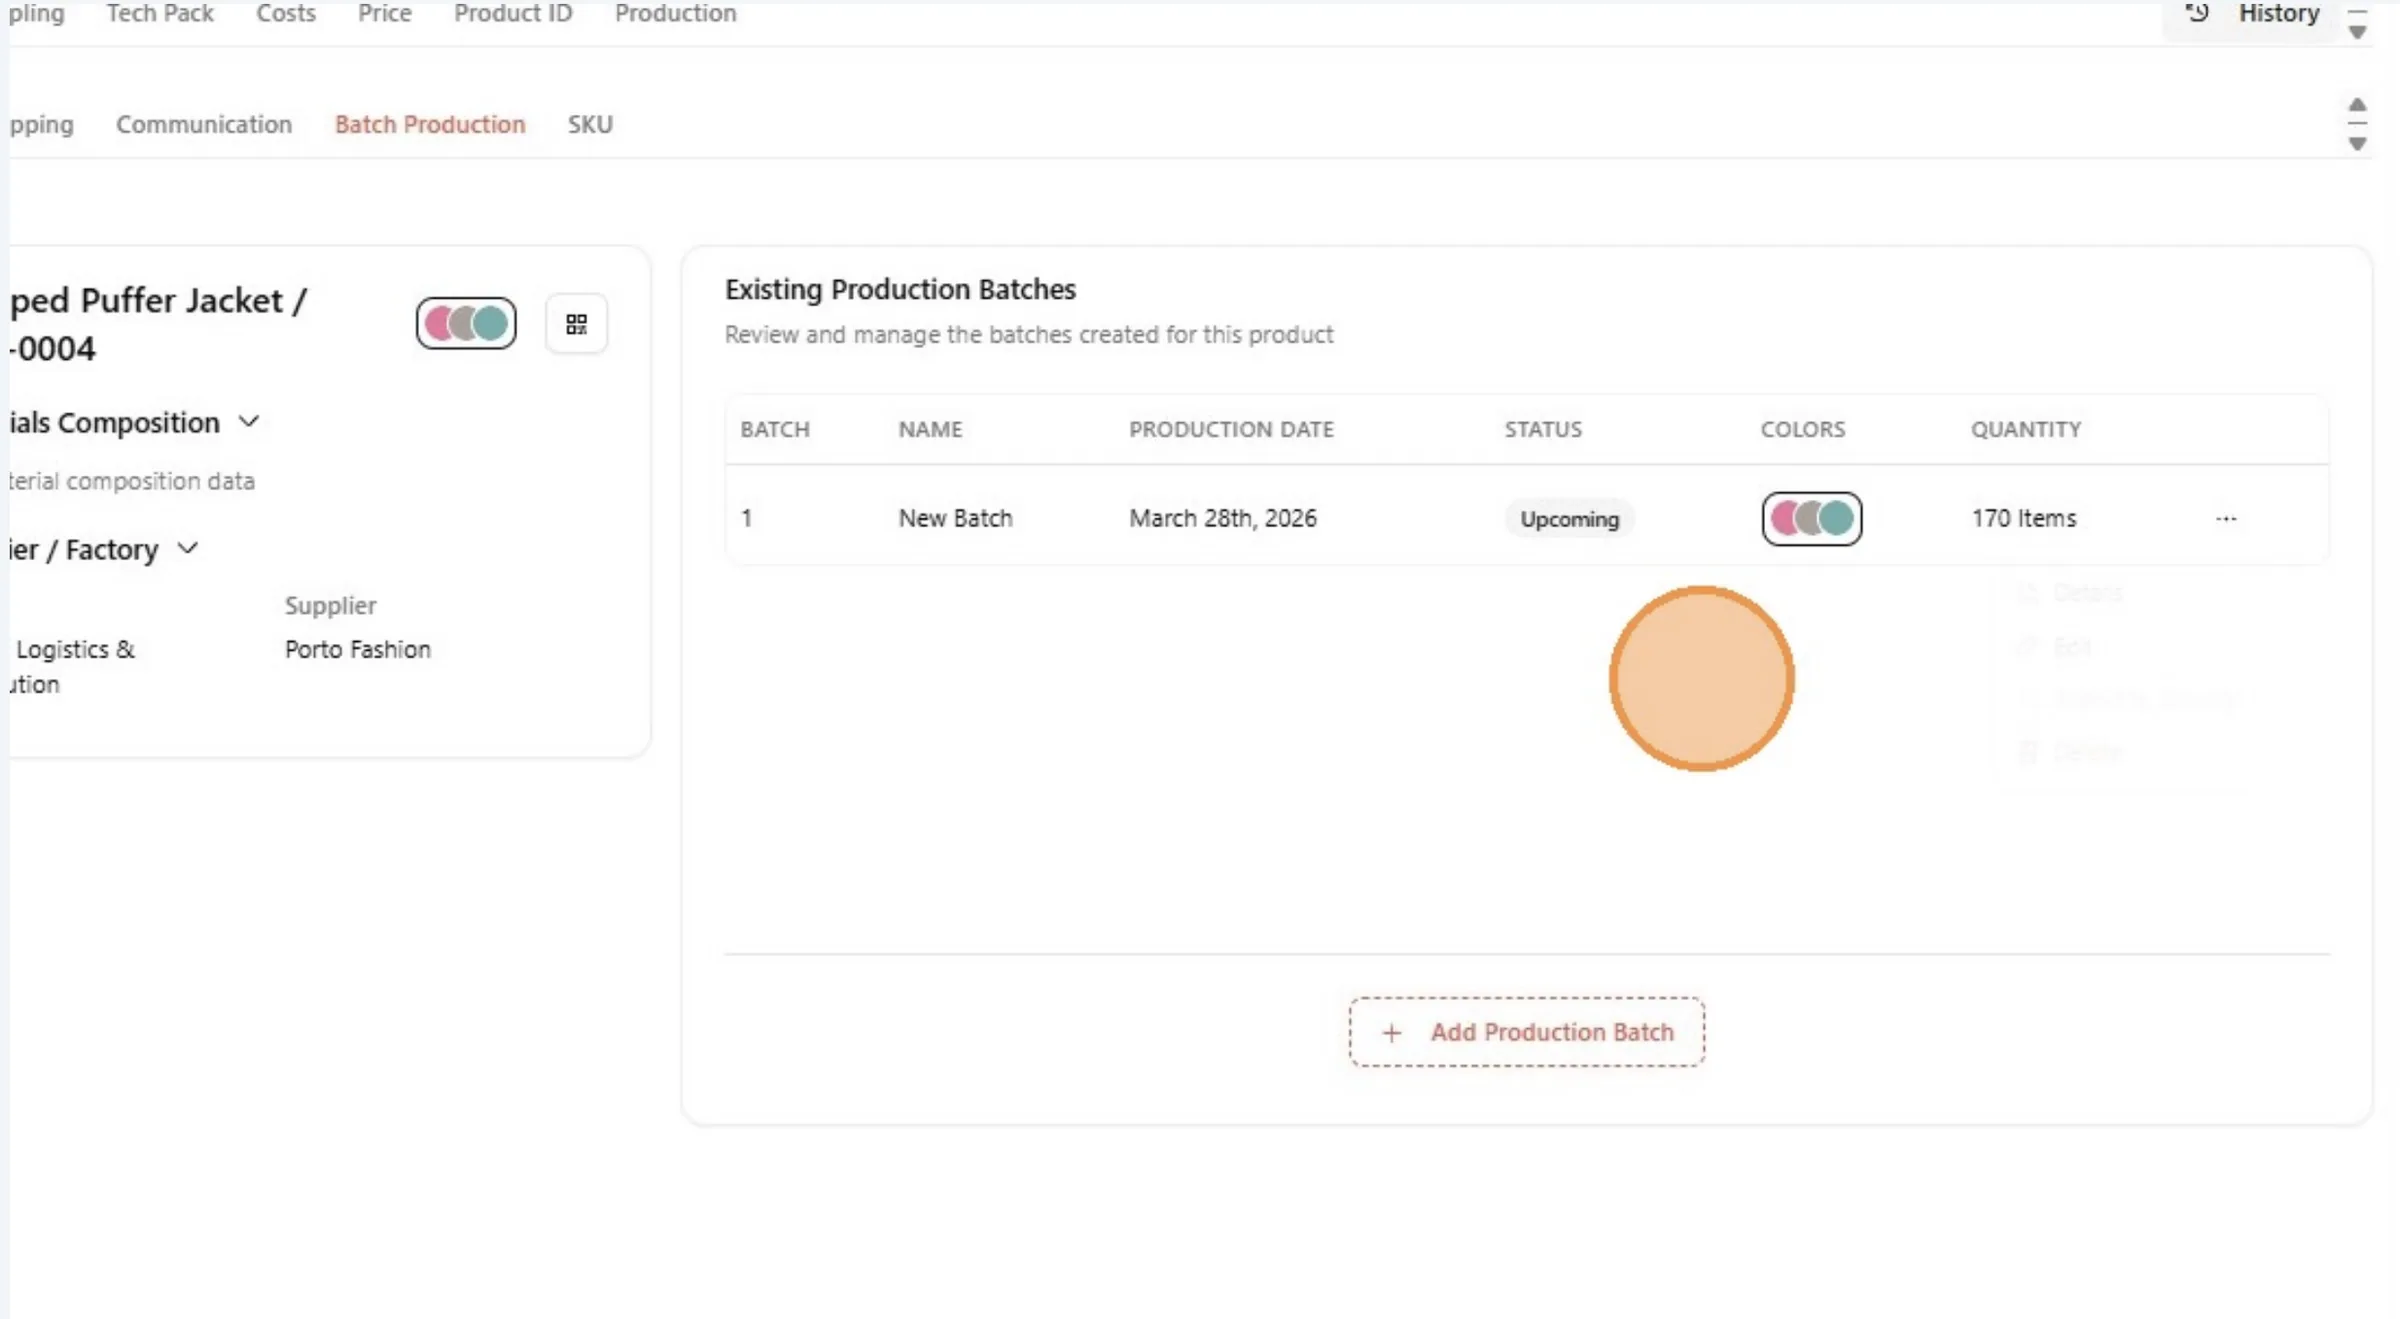Click the BATCH column header
The height and width of the screenshot is (1319, 2400).
click(775, 429)
